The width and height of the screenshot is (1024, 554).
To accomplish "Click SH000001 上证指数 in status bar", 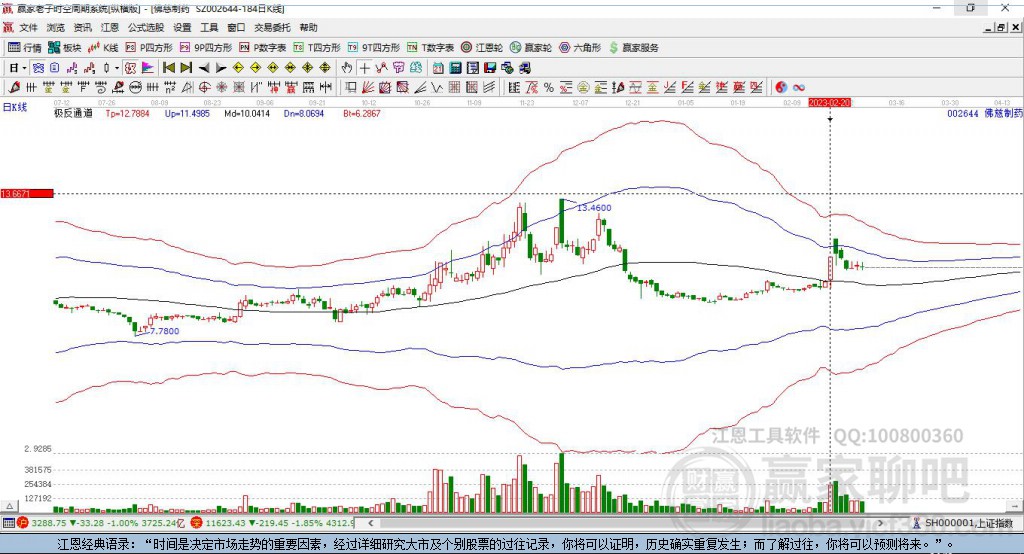I will tap(967, 523).
